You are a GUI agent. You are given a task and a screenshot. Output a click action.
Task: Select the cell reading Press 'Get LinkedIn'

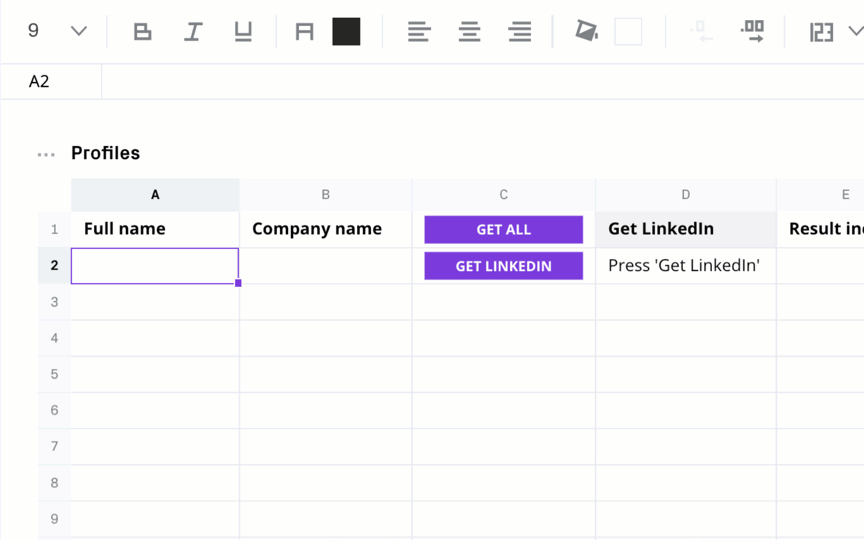[x=686, y=266]
